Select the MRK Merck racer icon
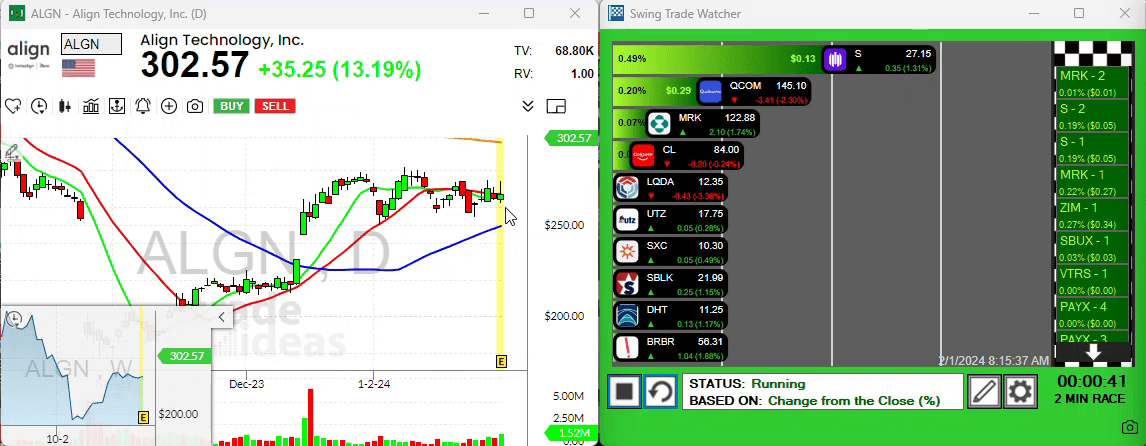1146x446 pixels. pos(660,124)
